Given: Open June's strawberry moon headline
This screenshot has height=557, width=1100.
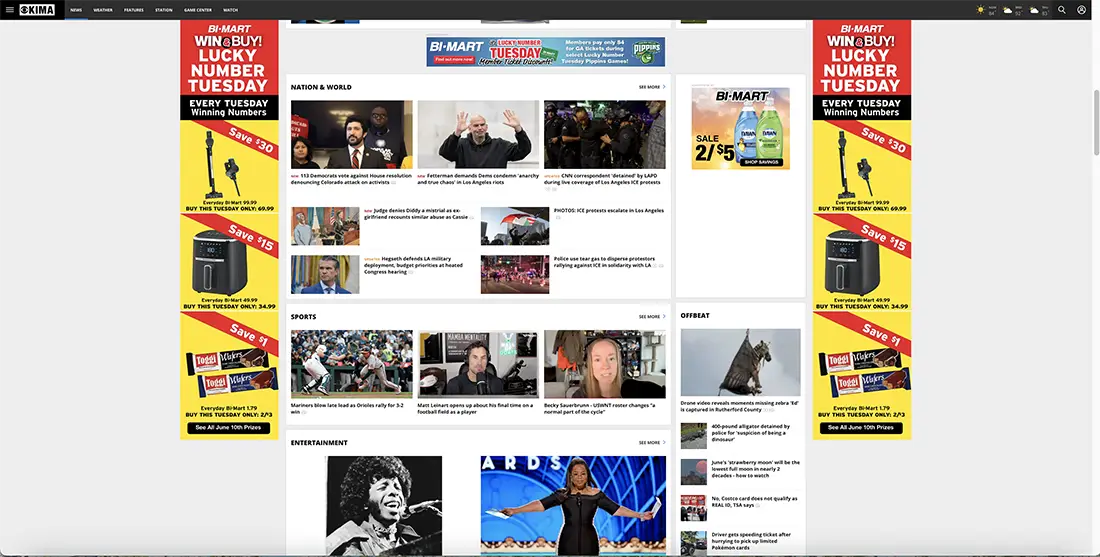Looking at the screenshot, I should [x=755, y=469].
